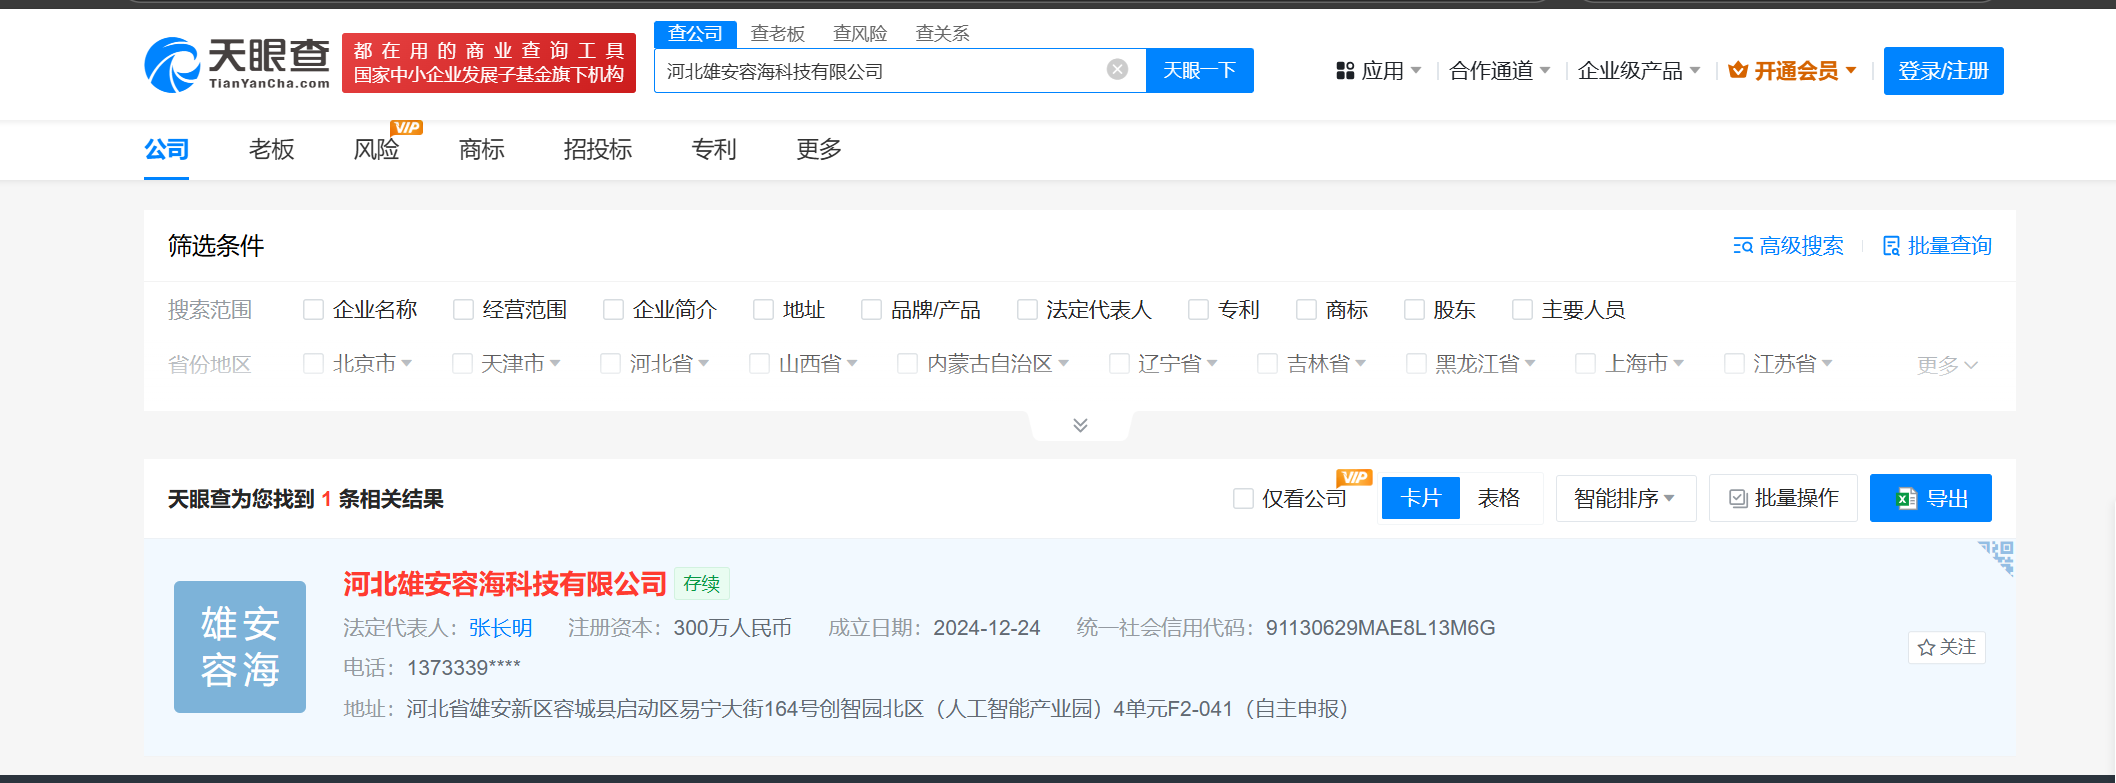Click the advanced search icon
Image resolution: width=2116 pixels, height=783 pixels.
(x=1743, y=246)
